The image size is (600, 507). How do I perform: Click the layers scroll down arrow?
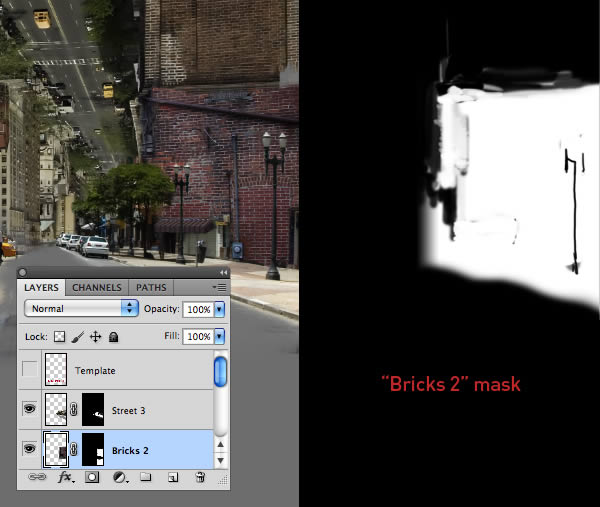[220, 460]
